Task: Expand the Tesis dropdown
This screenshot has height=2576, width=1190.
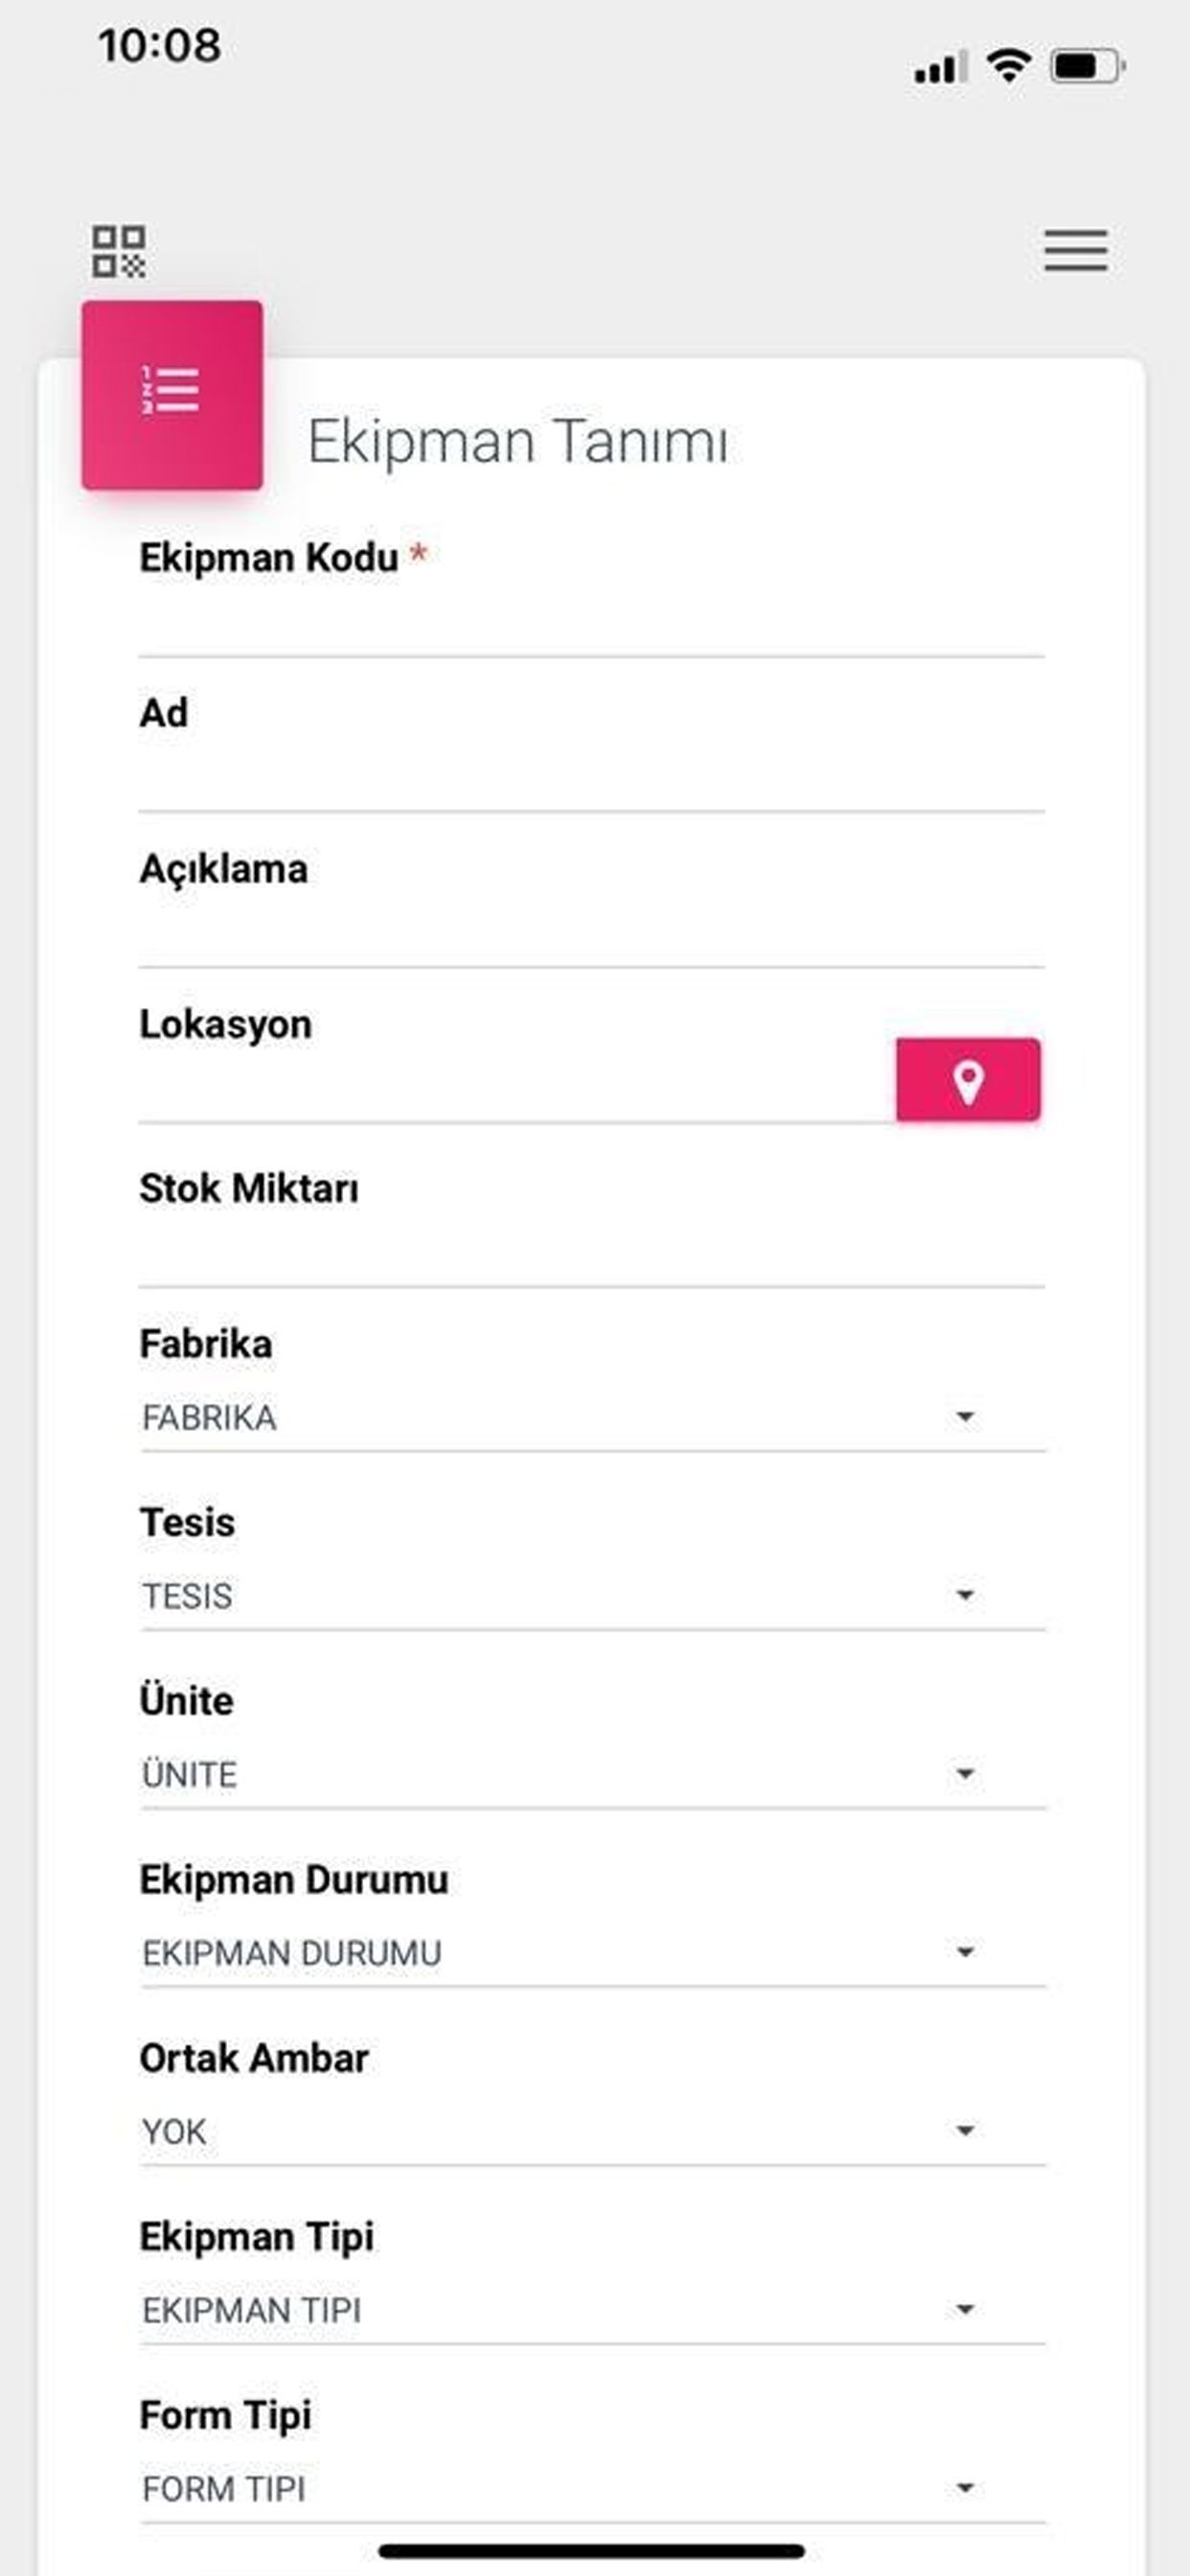Action: pos(592,1596)
